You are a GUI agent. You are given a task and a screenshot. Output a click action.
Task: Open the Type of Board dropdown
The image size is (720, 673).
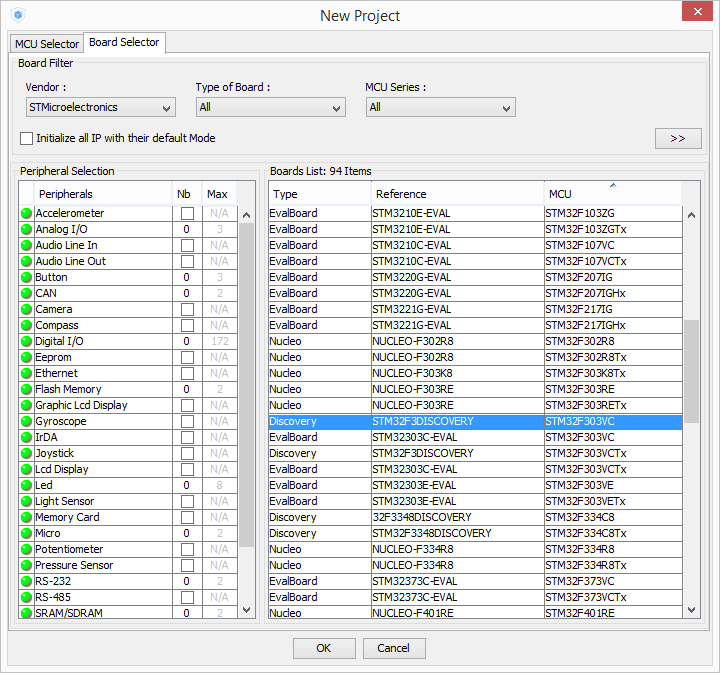(270, 107)
